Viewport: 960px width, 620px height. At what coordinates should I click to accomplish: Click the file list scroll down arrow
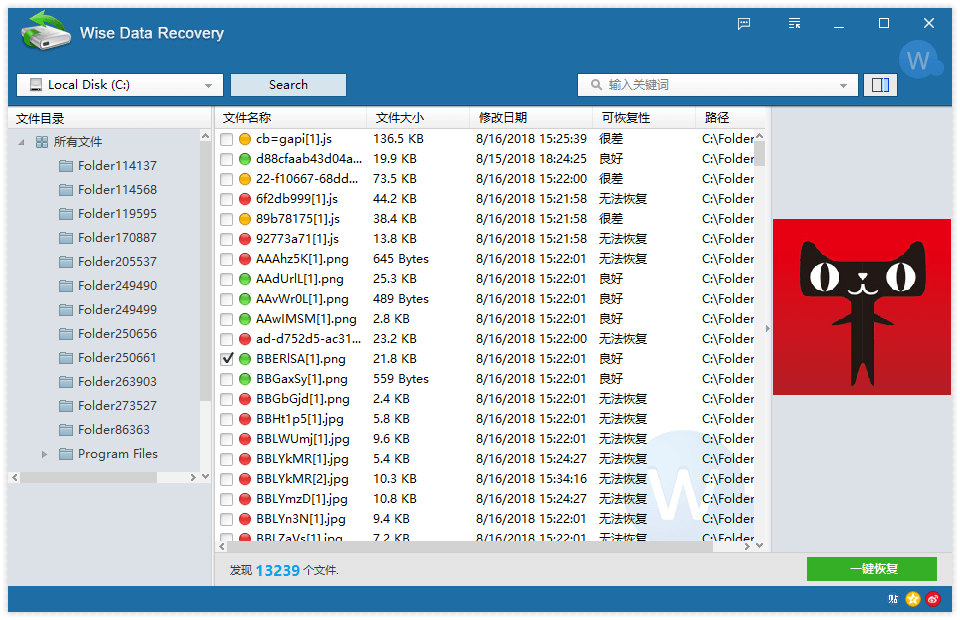pyautogui.click(x=759, y=545)
